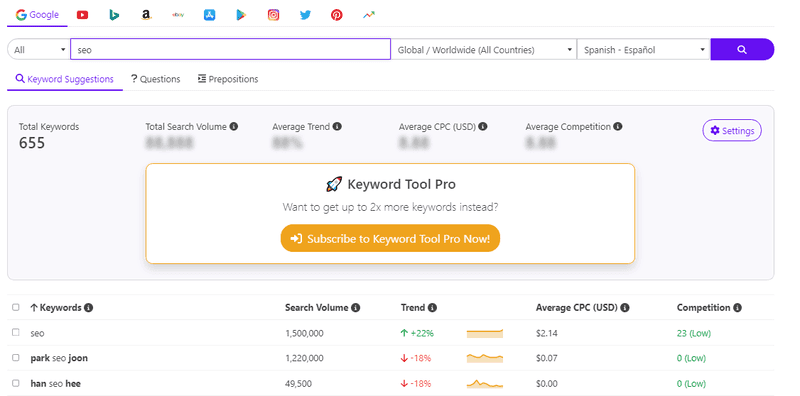Viewport: 800px width, 396px height.
Task: Check the box for keyword seo
Action: [x=16, y=332]
